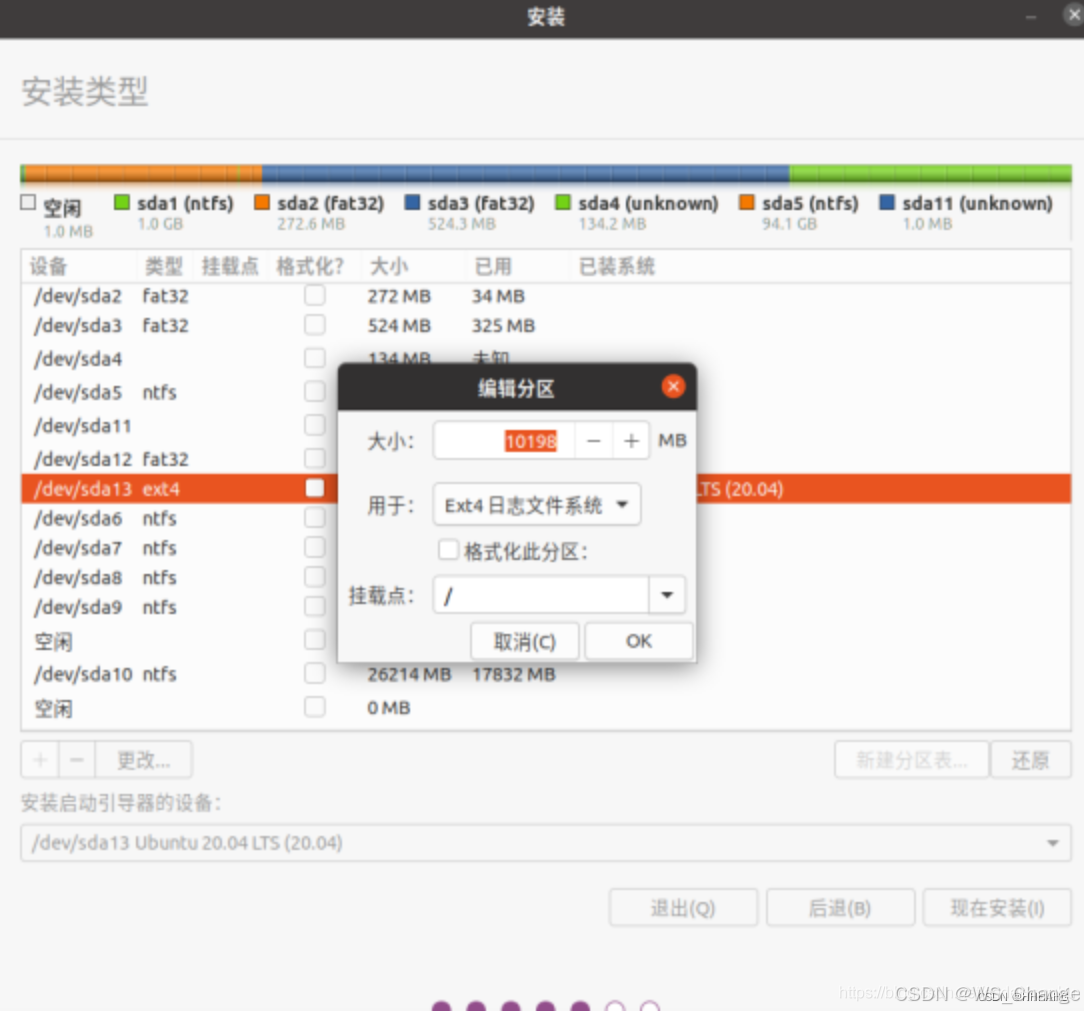Toggle format checkbox for /dev/sda12
This screenshot has height=1011, width=1084.
pyautogui.click(x=315, y=458)
